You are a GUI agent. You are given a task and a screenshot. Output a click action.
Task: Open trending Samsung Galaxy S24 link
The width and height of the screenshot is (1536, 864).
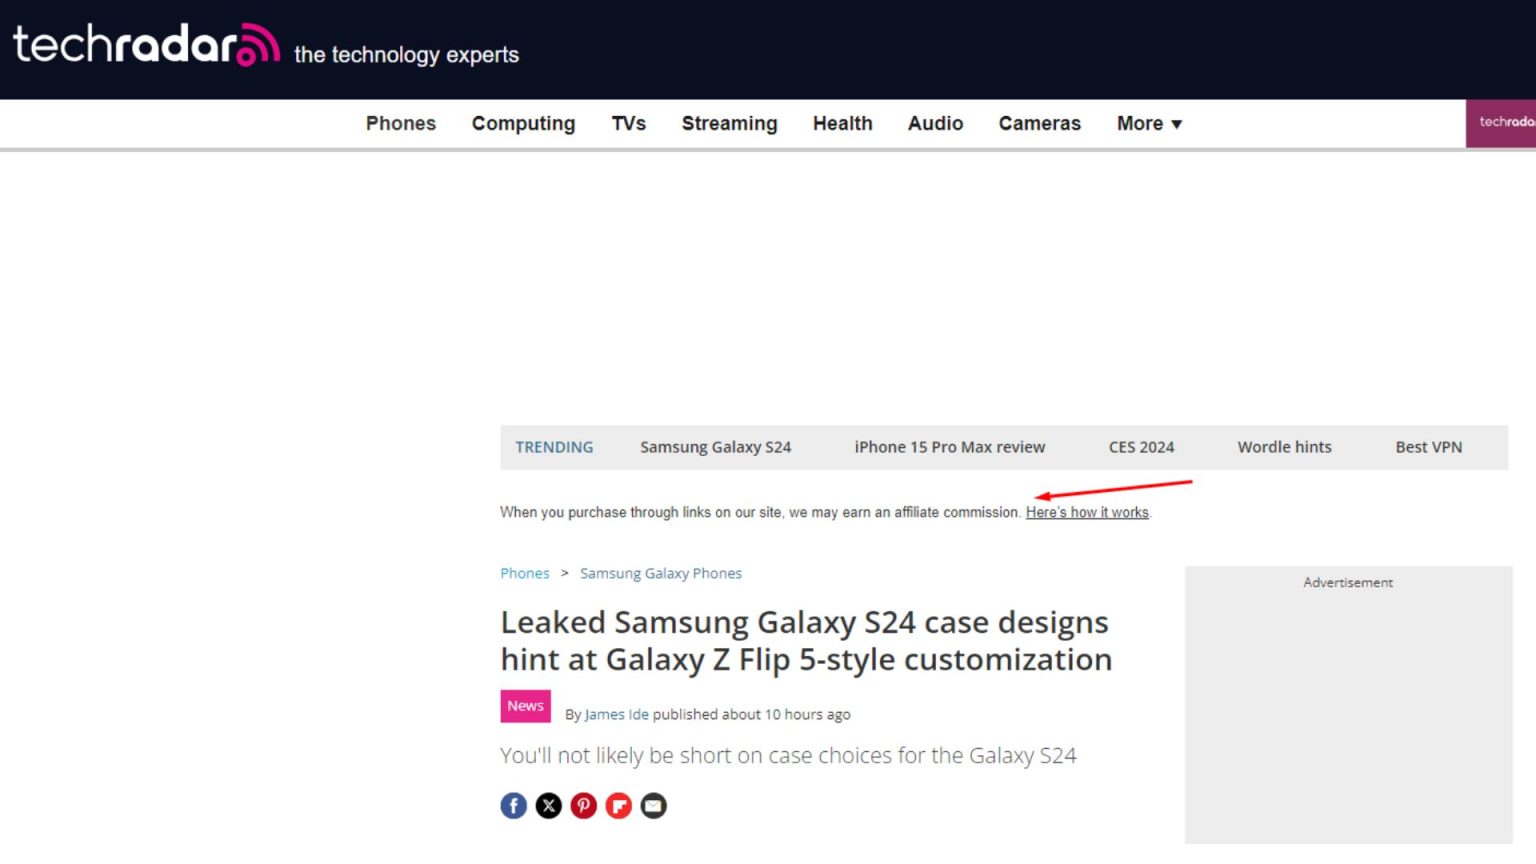click(715, 448)
